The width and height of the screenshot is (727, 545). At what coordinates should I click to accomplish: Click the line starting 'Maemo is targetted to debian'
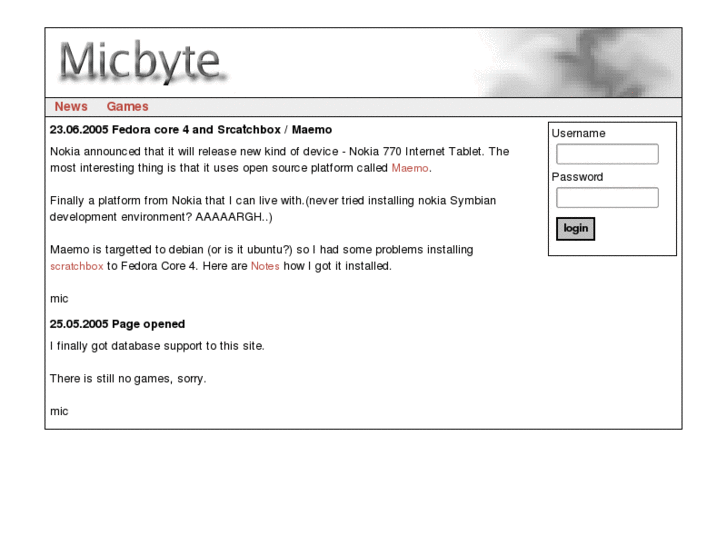coord(261,250)
